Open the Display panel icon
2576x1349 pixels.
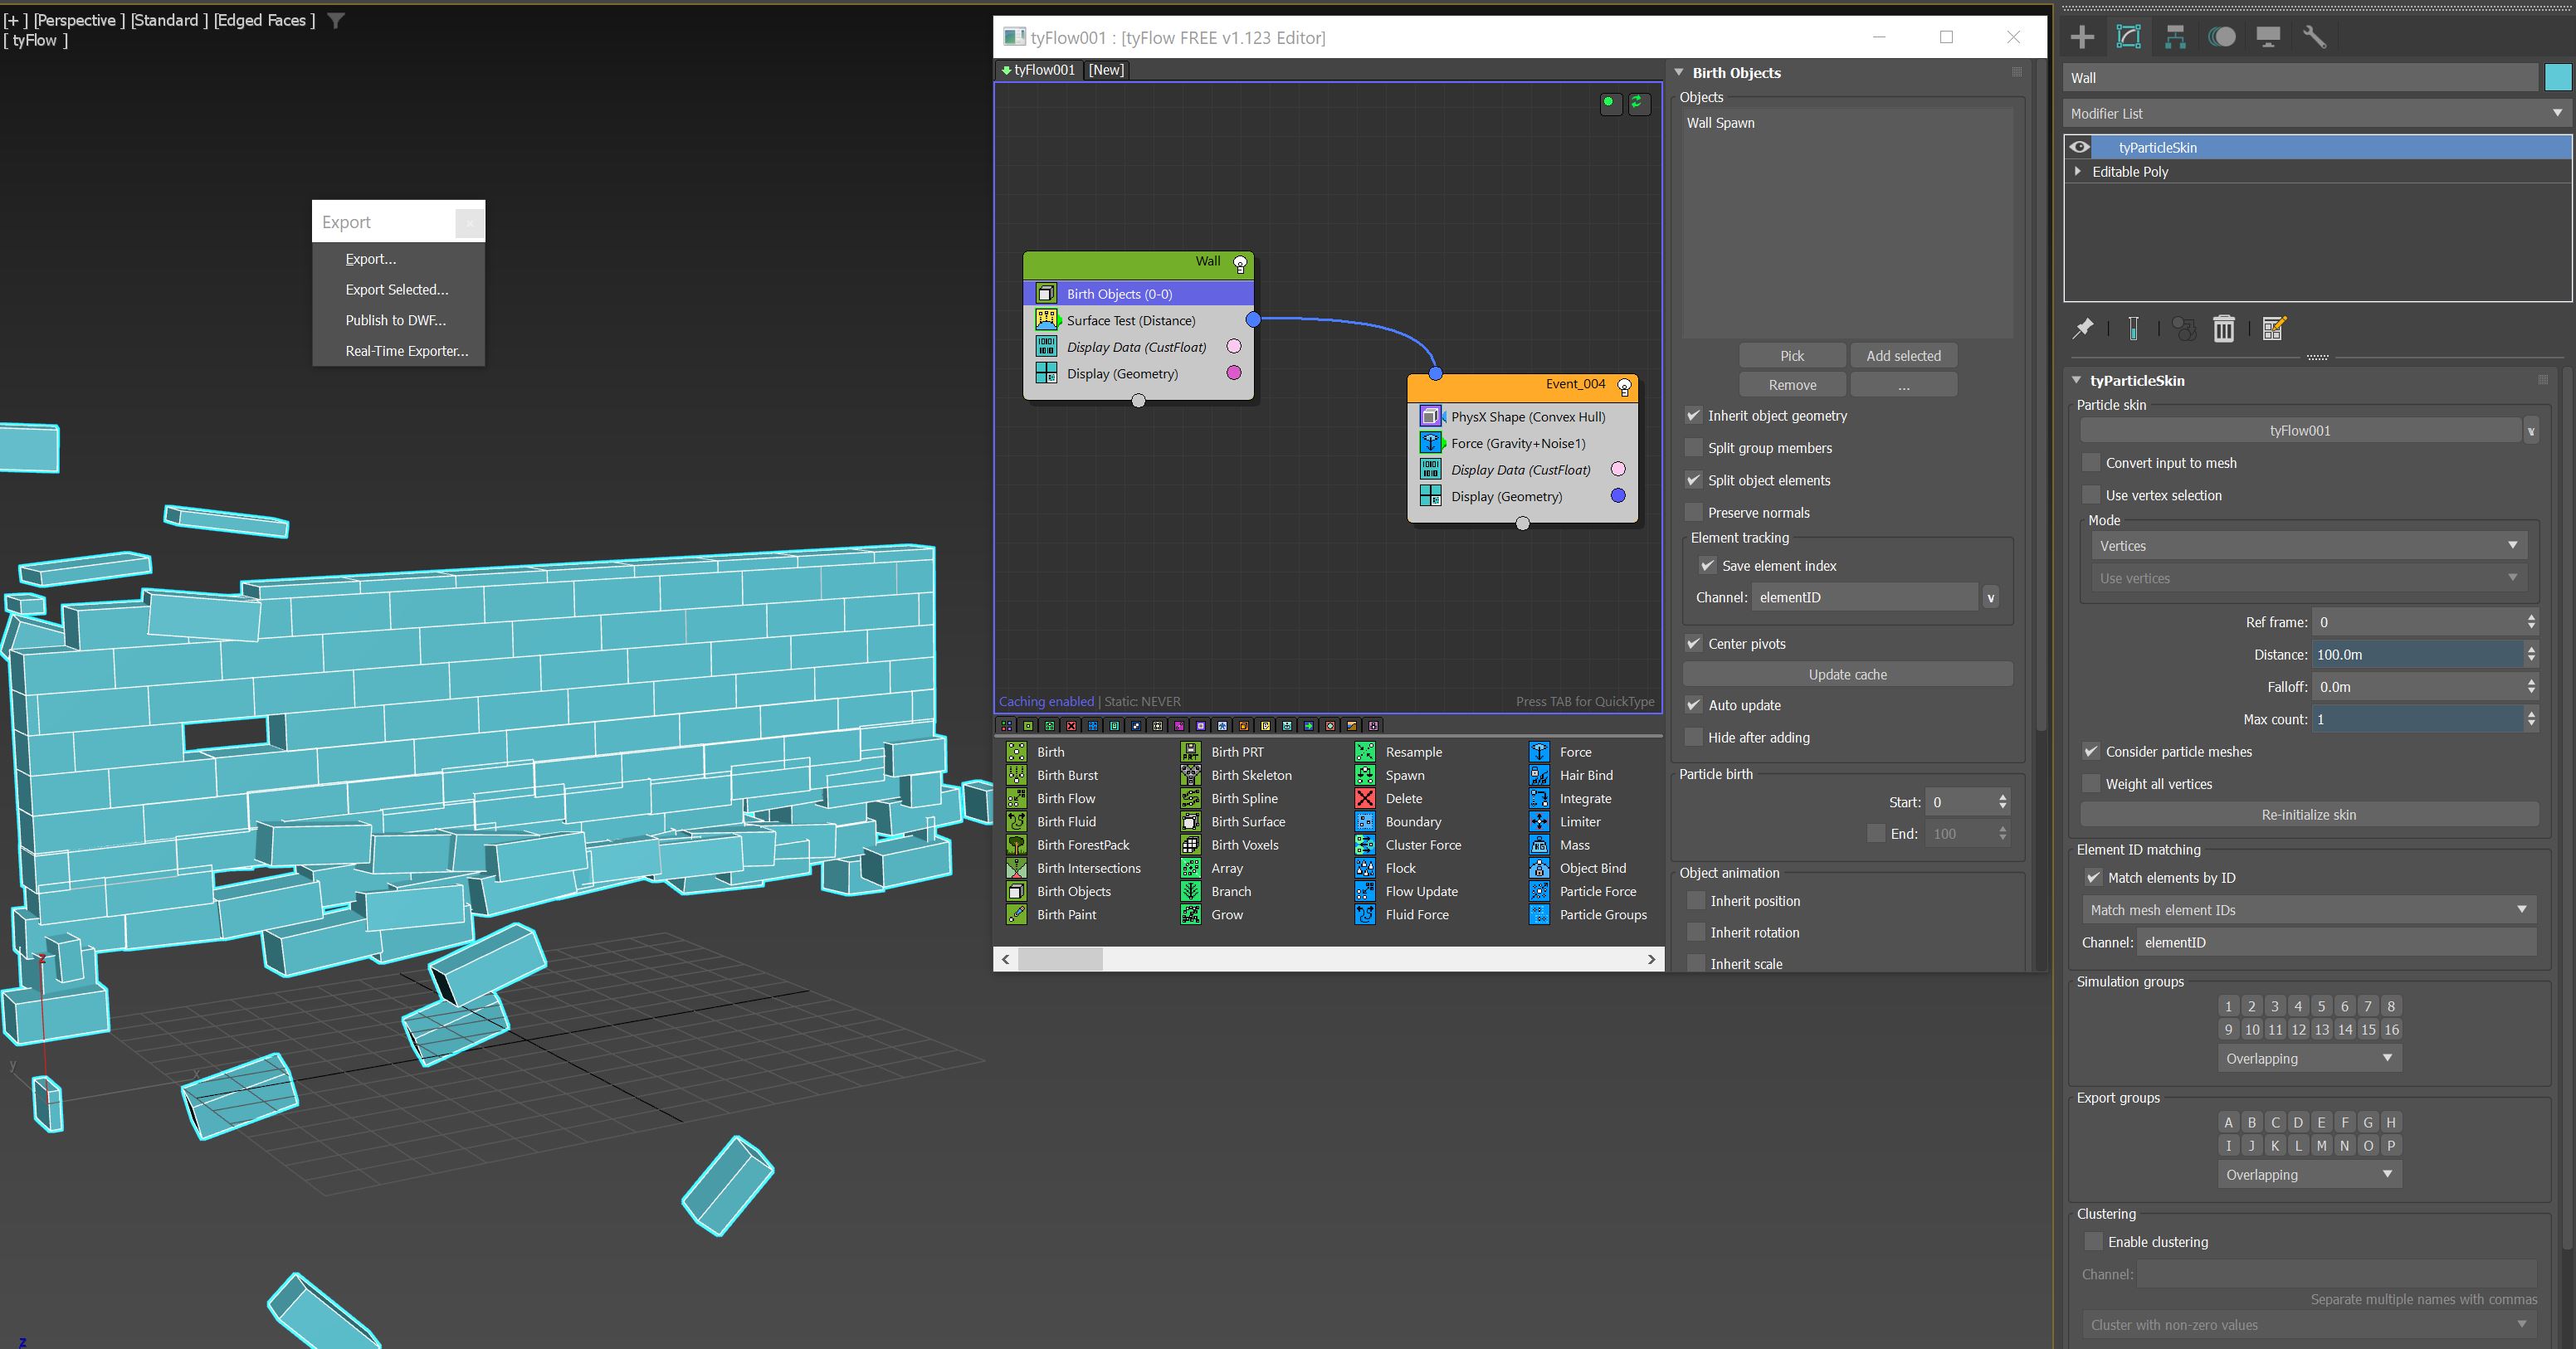2268,37
